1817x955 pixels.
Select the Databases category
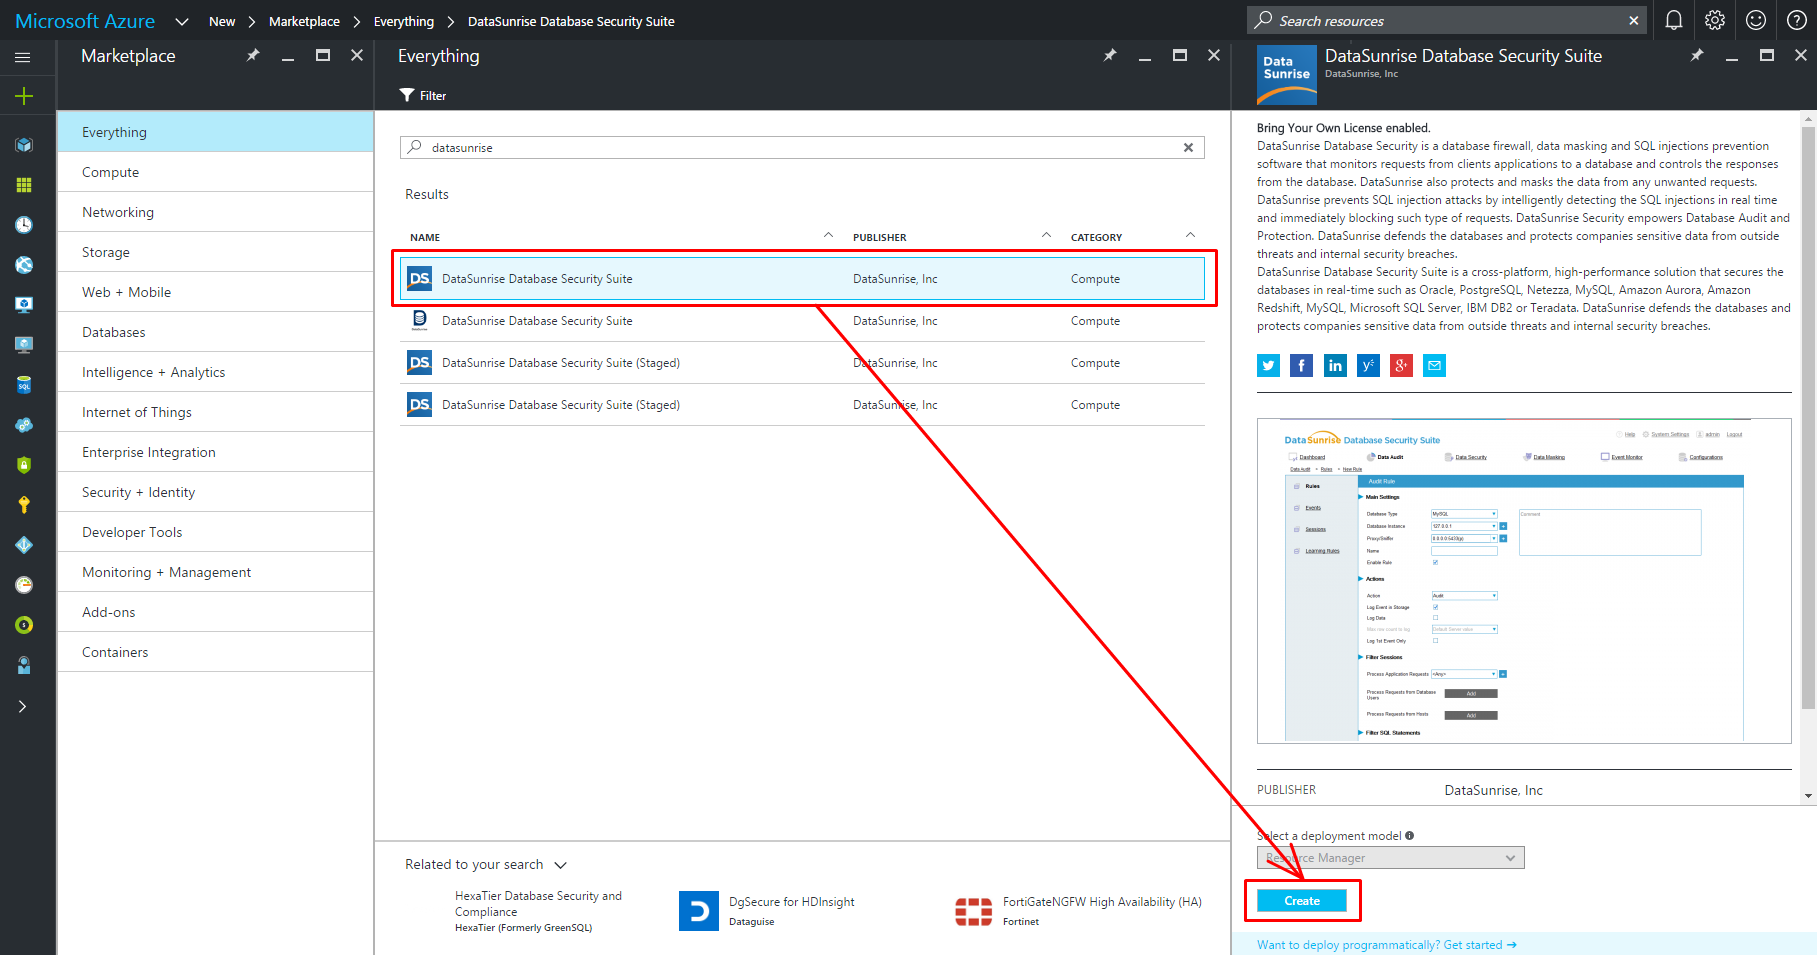tap(215, 332)
